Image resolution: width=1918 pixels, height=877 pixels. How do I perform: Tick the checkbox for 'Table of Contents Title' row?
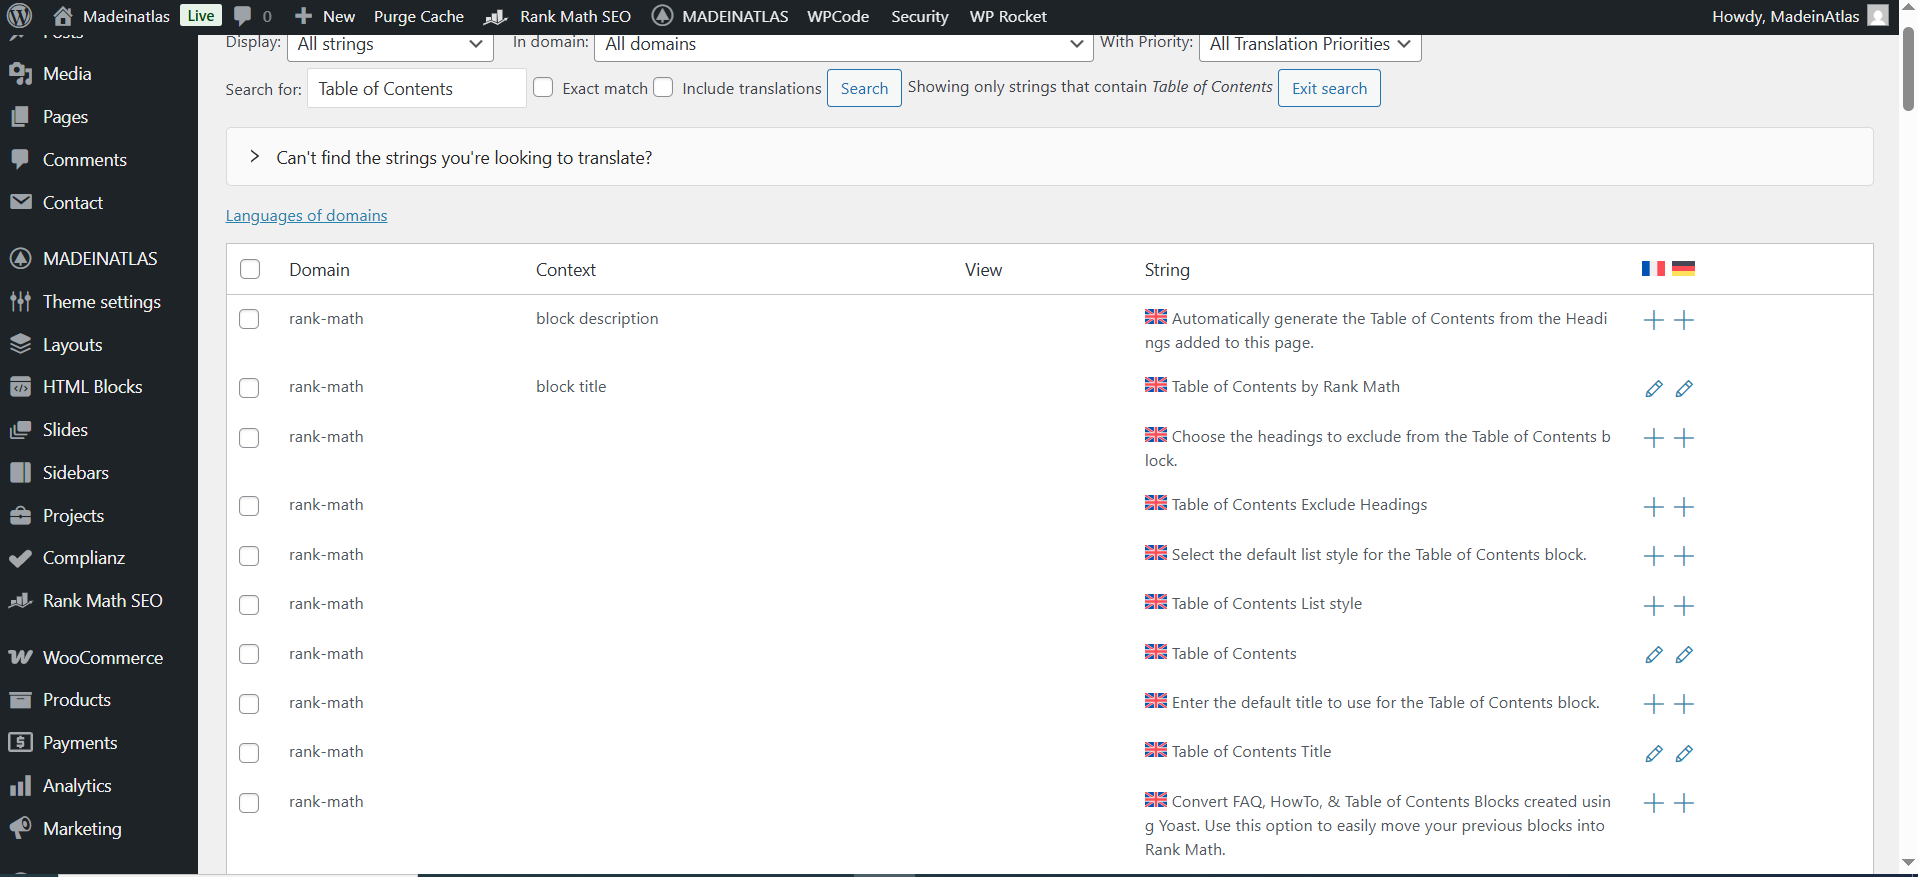click(249, 753)
